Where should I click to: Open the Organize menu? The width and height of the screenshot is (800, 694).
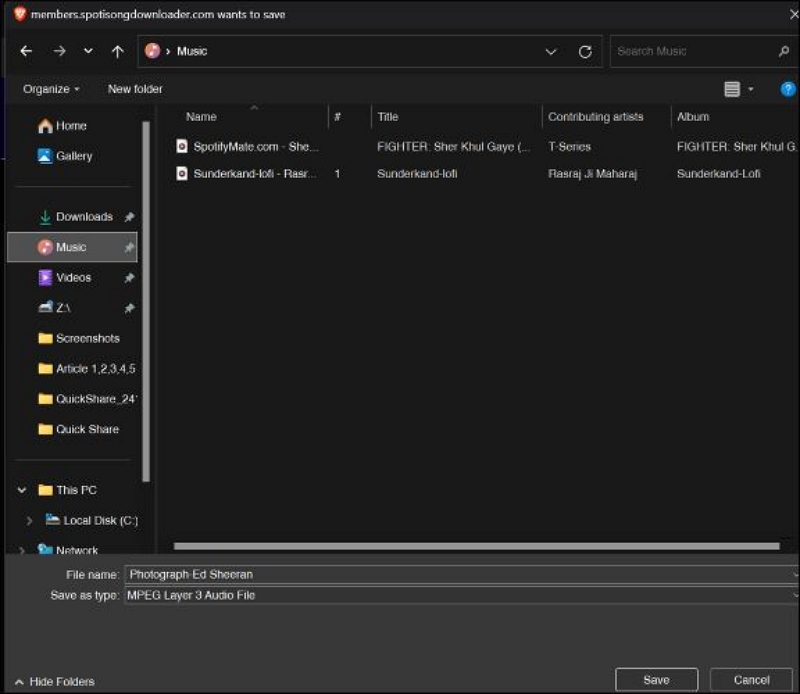tap(51, 89)
